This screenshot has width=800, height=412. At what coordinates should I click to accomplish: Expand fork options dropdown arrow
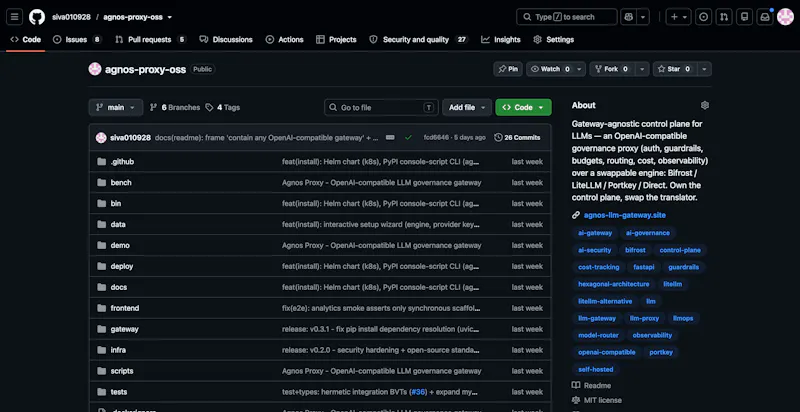[x=642, y=69]
